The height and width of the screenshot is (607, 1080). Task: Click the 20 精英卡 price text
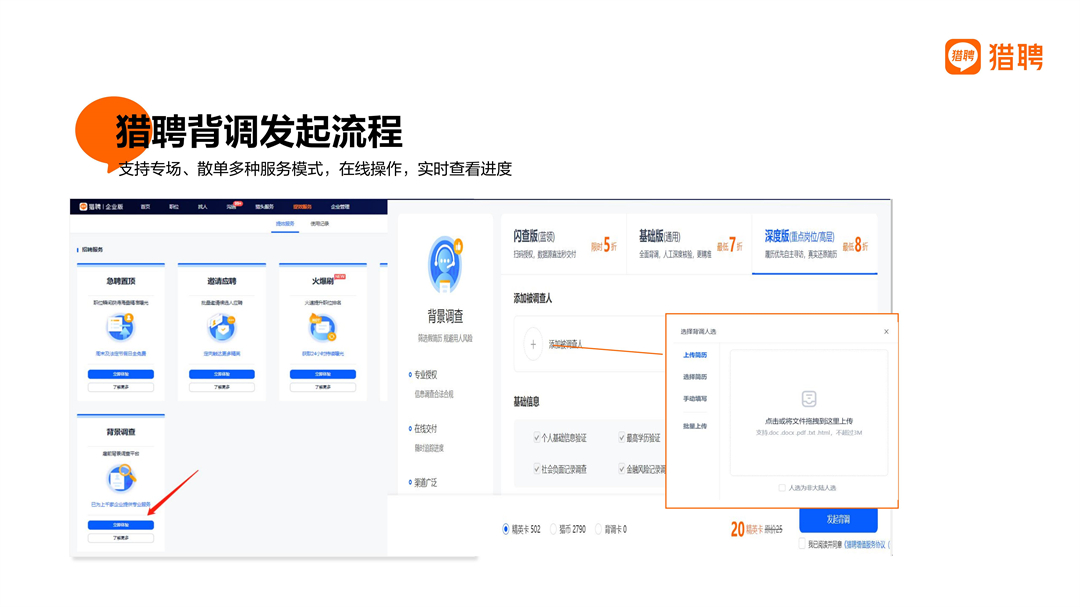(746, 529)
